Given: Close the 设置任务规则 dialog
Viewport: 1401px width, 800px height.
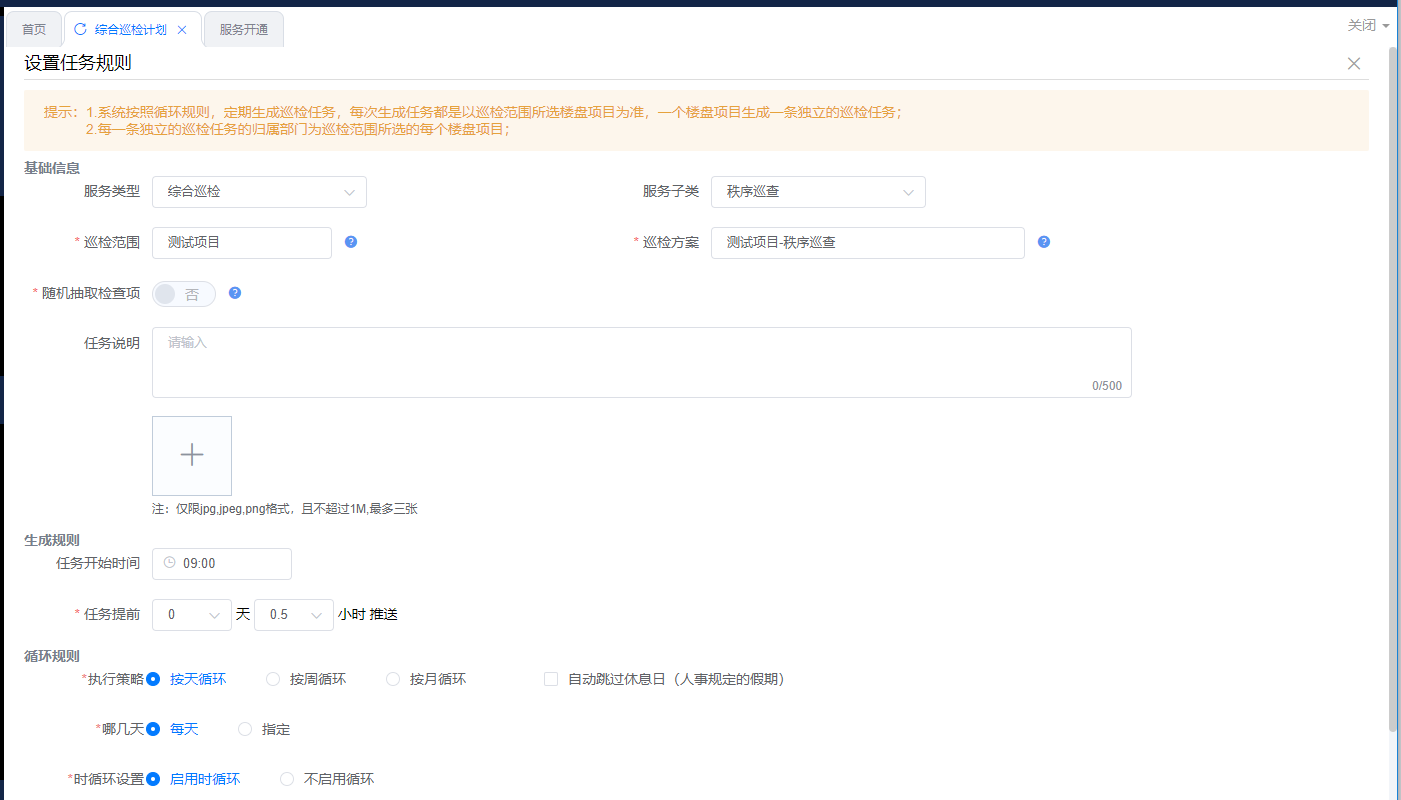Looking at the screenshot, I should (x=1354, y=64).
